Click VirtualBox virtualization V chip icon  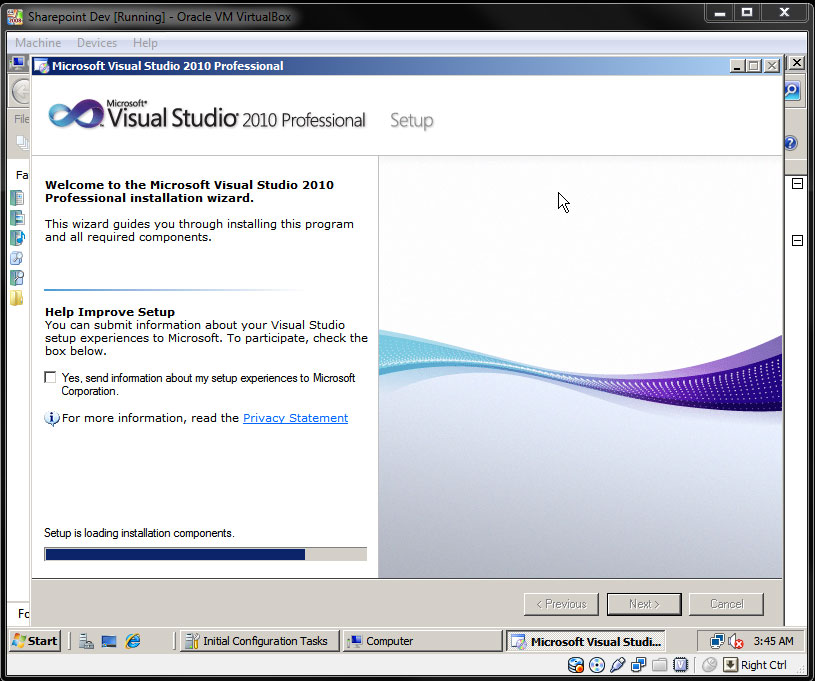680,665
